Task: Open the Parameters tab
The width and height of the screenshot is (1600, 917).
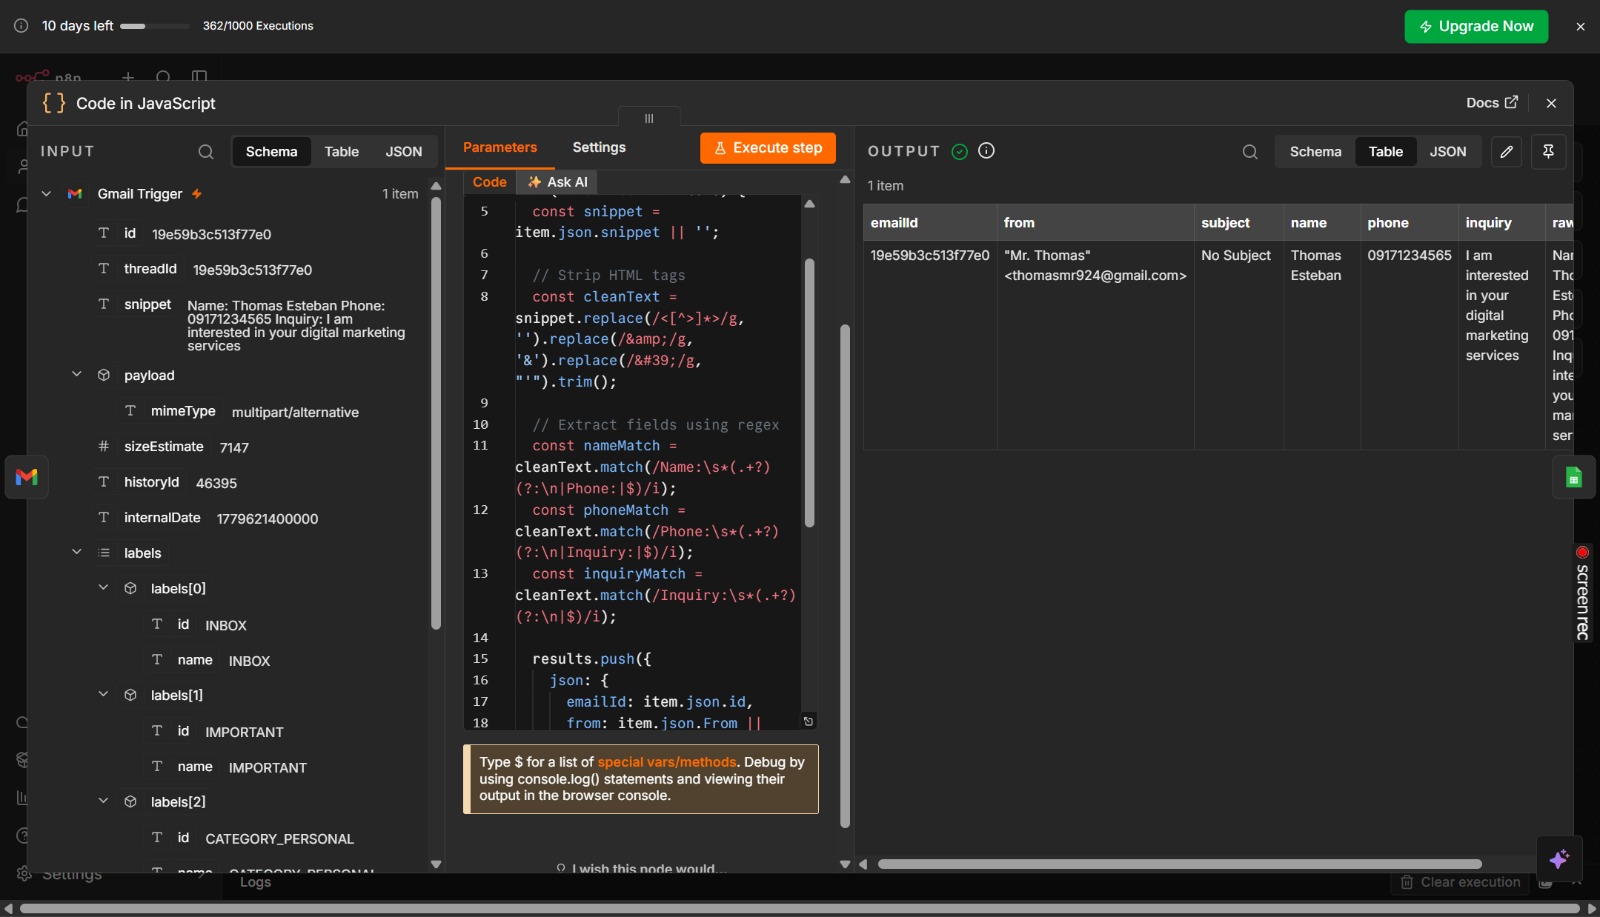Action: [x=500, y=148]
